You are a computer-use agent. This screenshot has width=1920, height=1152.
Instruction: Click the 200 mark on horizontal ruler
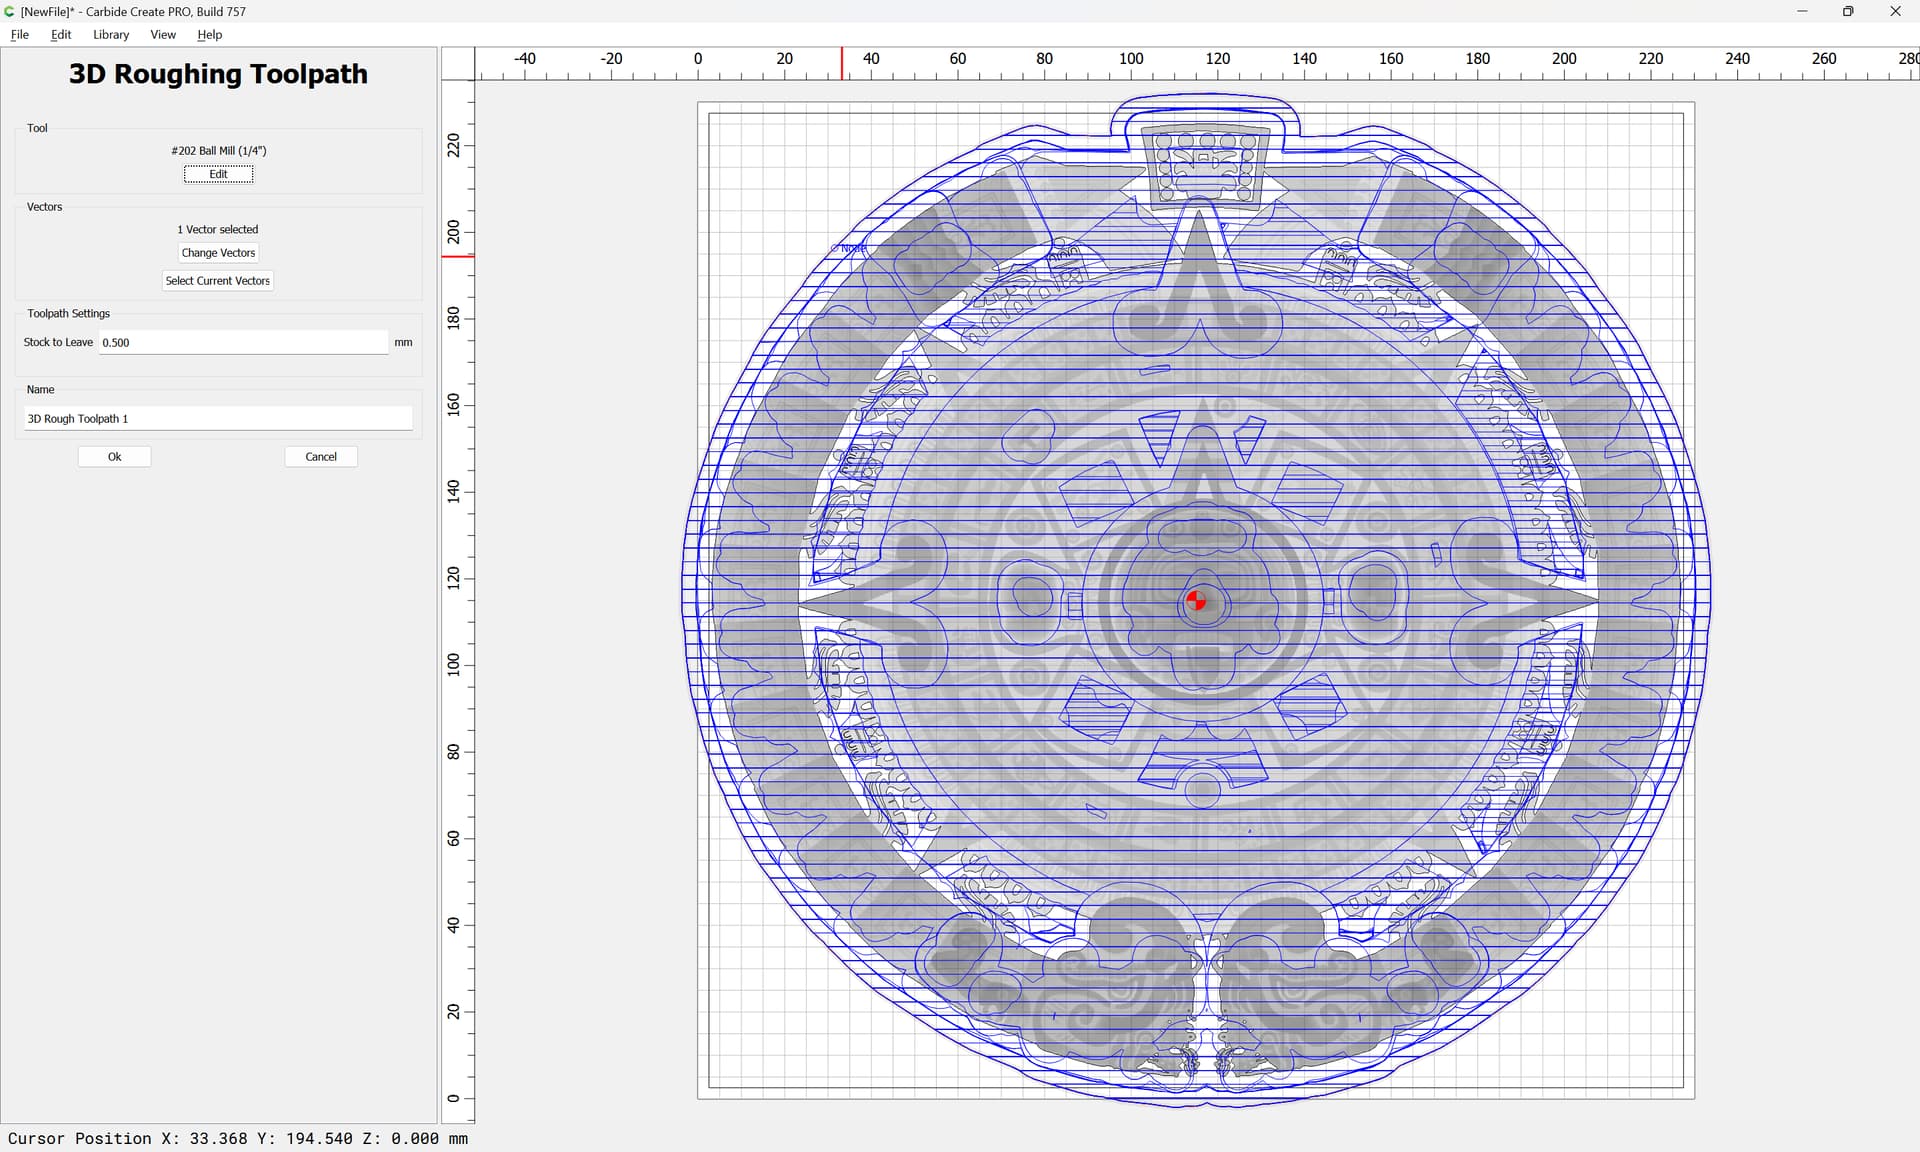click(x=1564, y=59)
